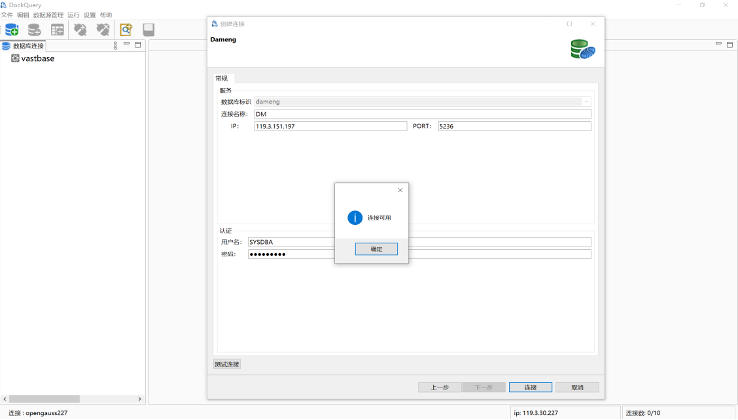The width and height of the screenshot is (738, 420).
Task: Select the 数据库连接 panel tab
Action: coord(23,46)
